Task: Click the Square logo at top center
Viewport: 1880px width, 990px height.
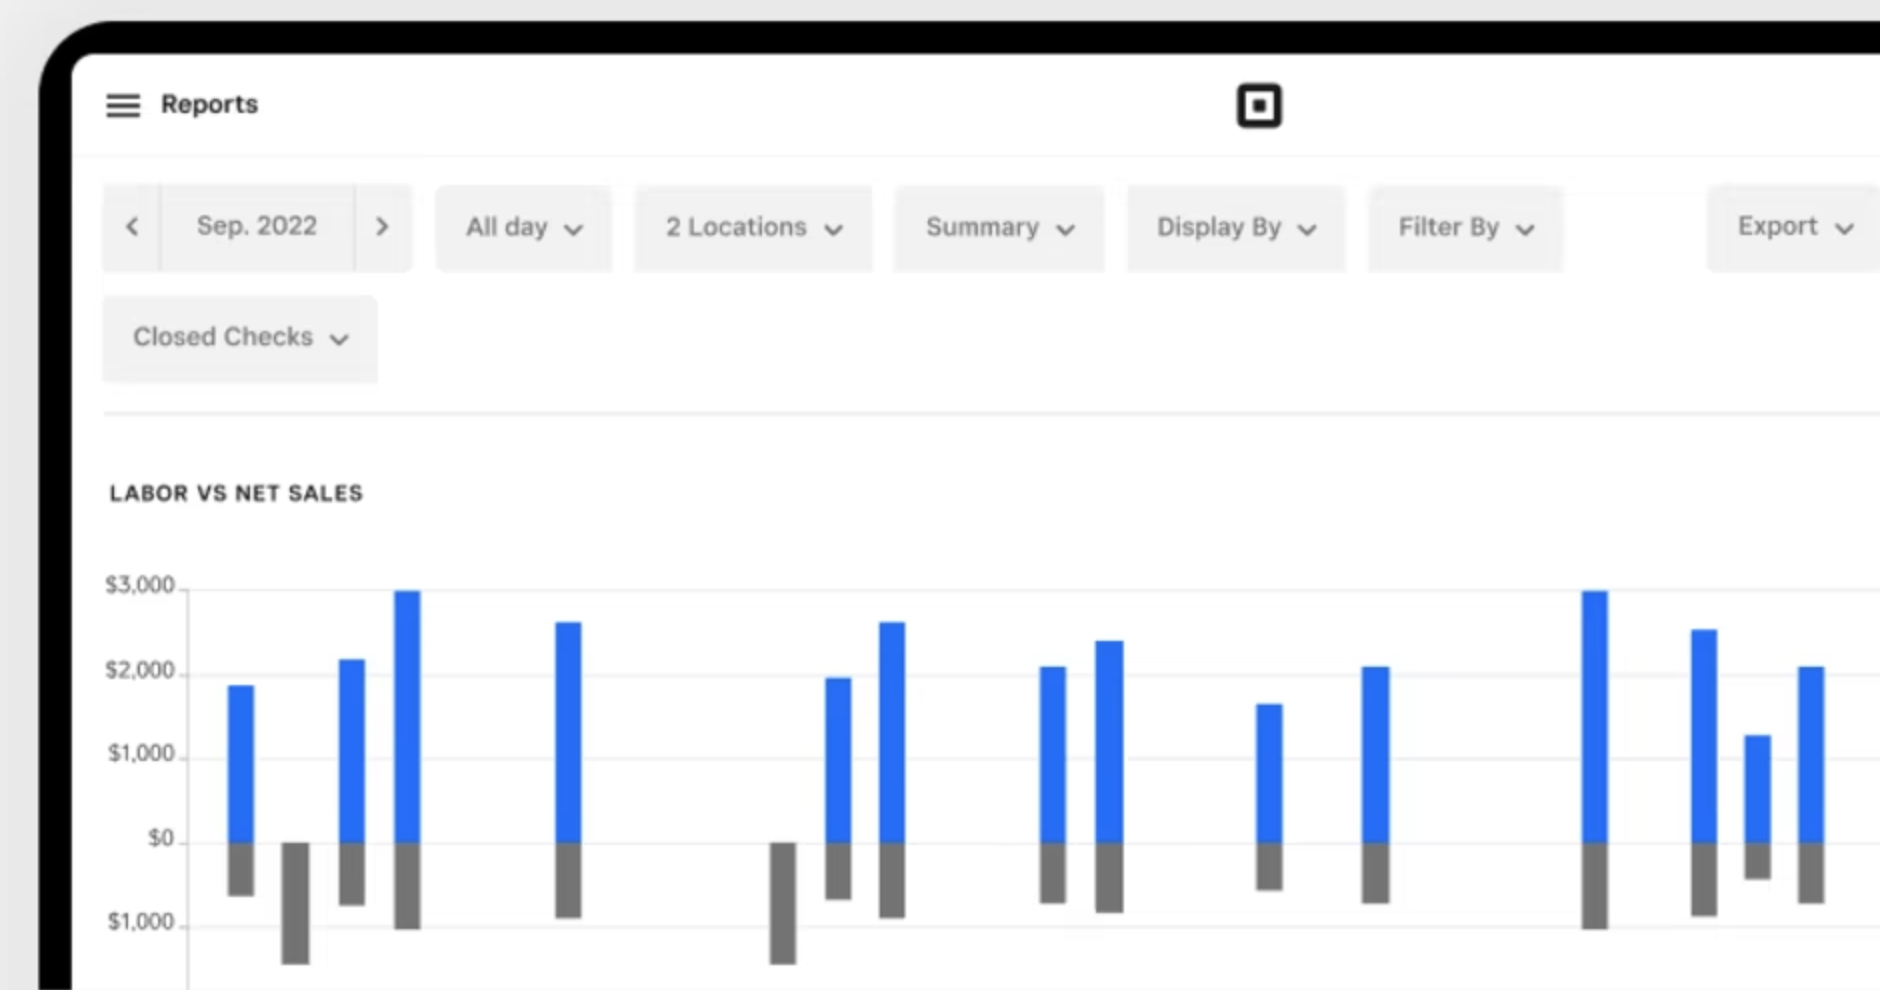Action: [1259, 104]
